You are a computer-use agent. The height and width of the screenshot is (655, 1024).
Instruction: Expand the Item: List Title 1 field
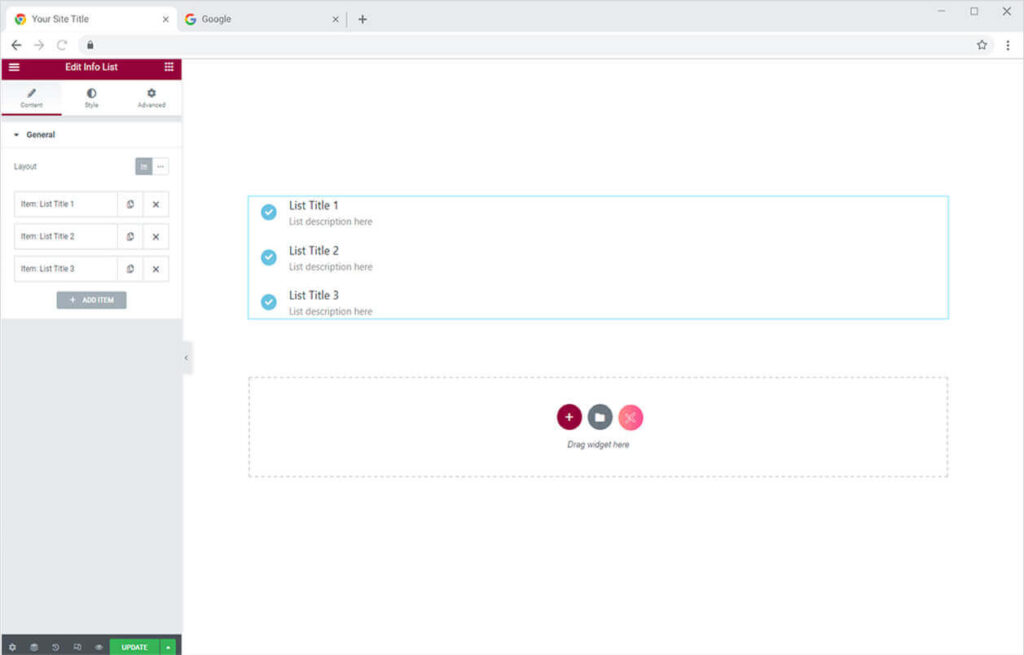[x=66, y=205]
